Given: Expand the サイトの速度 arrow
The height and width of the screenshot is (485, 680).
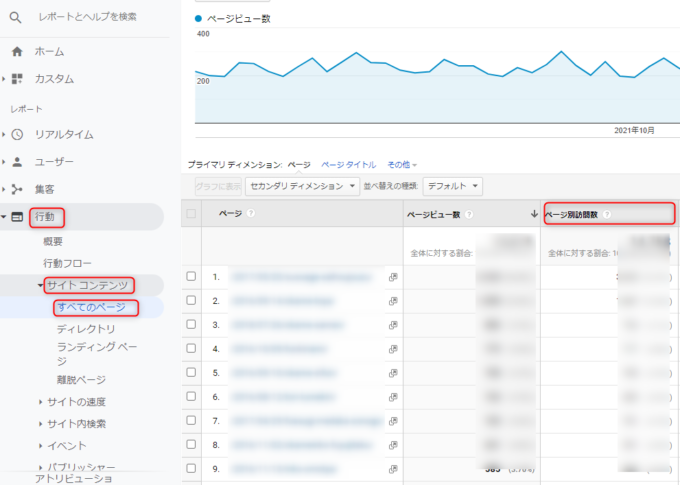Looking at the screenshot, I should (40, 402).
